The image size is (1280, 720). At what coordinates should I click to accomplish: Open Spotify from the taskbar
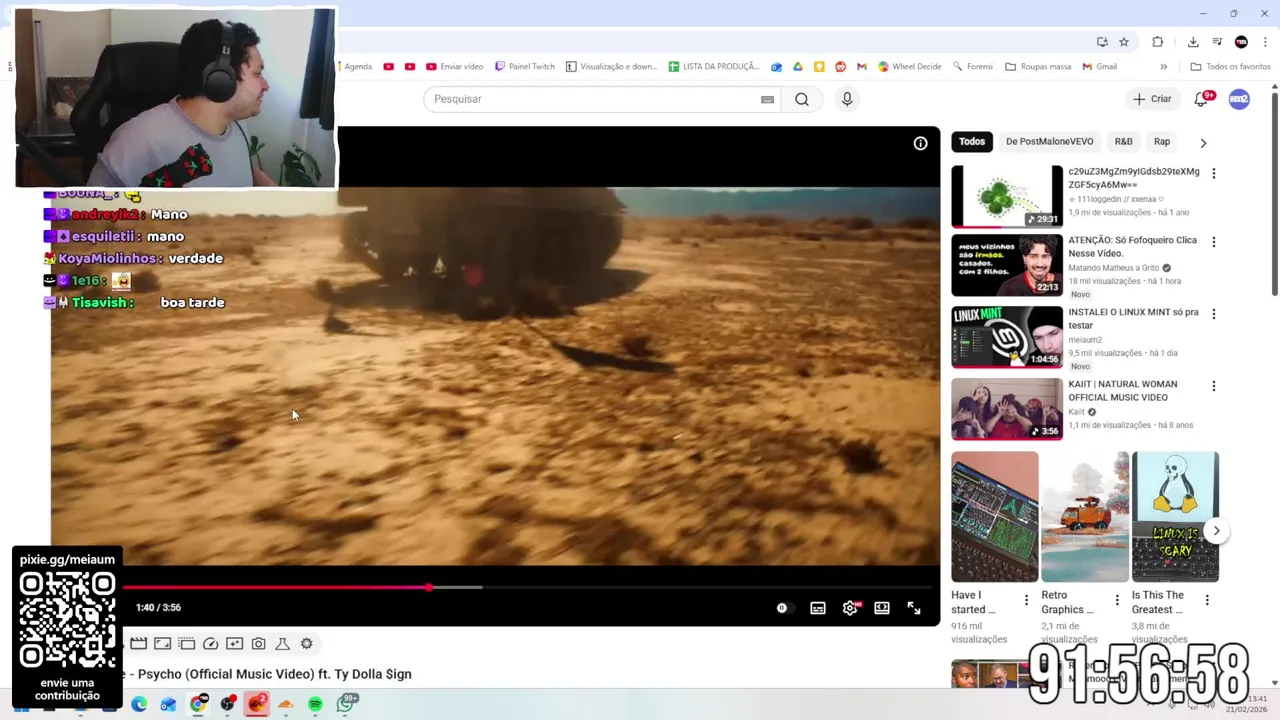(x=315, y=705)
